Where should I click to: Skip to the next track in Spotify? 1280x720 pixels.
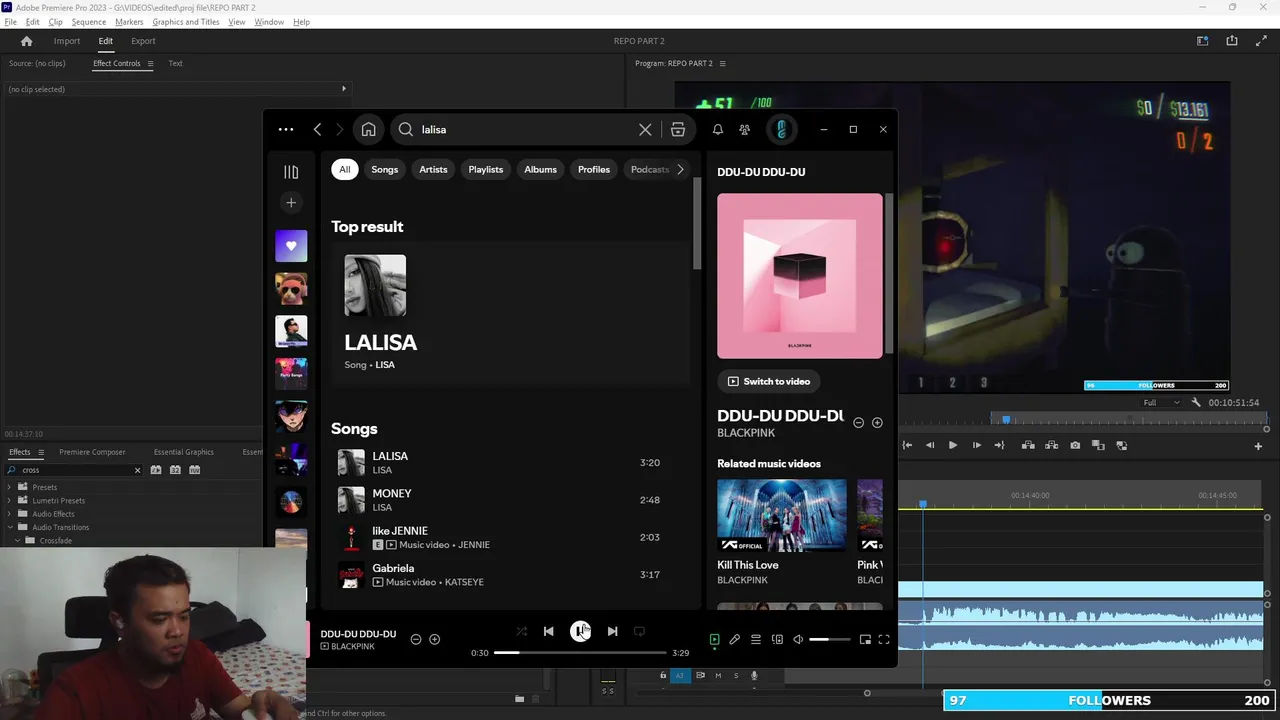[612, 631]
